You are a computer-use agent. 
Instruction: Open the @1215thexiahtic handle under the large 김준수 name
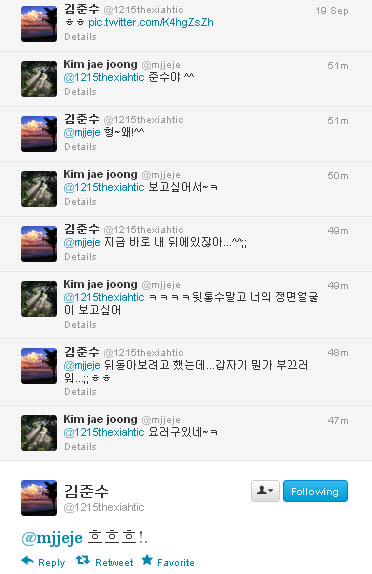[x=104, y=507]
